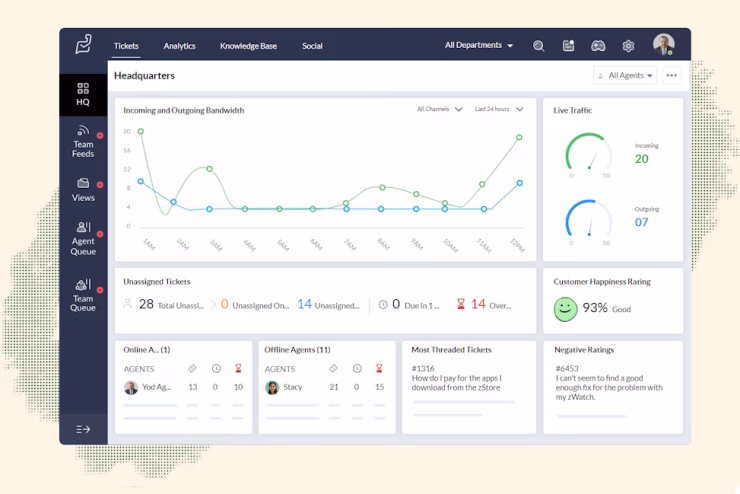Image resolution: width=740 pixels, height=494 pixels.
Task: Click the add ticket notes icon in header
Action: (x=568, y=46)
